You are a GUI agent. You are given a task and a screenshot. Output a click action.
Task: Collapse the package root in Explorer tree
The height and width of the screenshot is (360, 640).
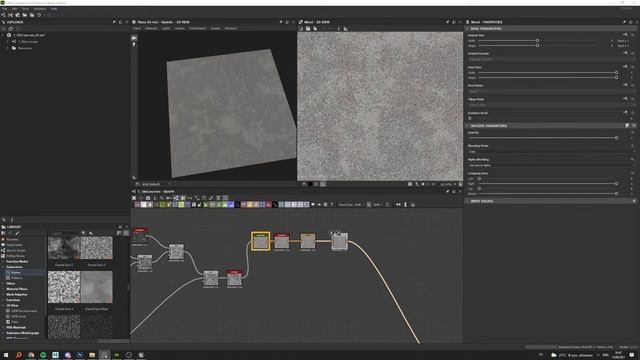pos(4,35)
